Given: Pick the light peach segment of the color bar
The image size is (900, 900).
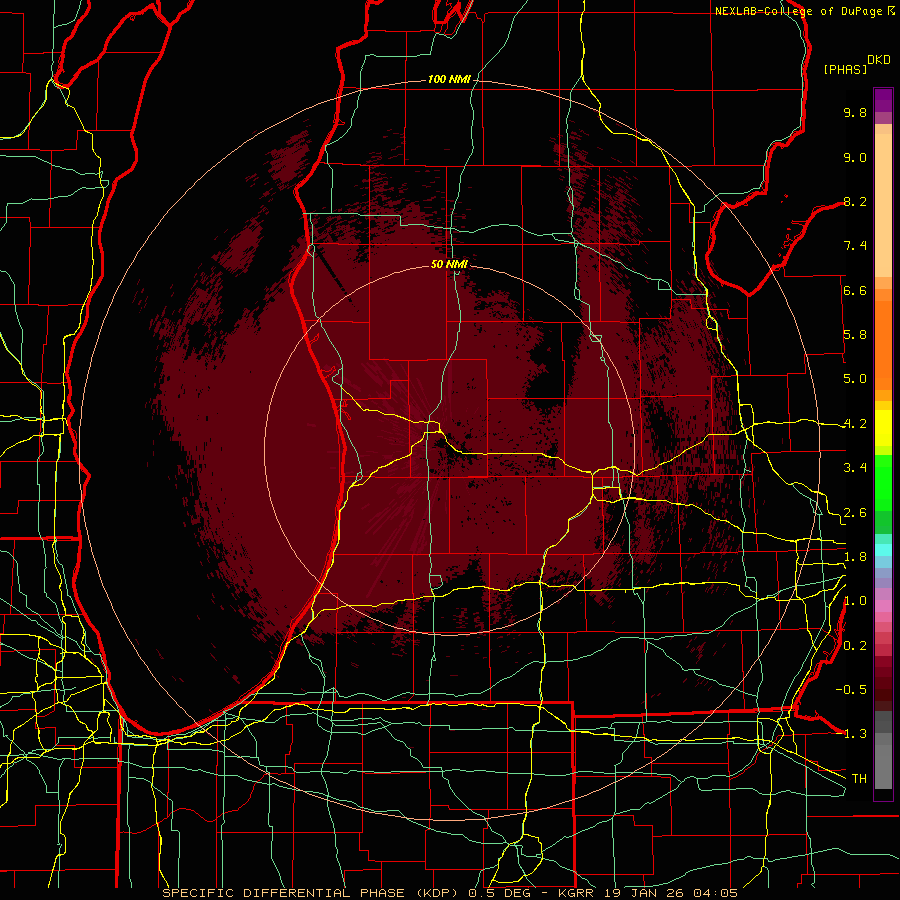Looking at the screenshot, I should pyautogui.click(x=883, y=205).
